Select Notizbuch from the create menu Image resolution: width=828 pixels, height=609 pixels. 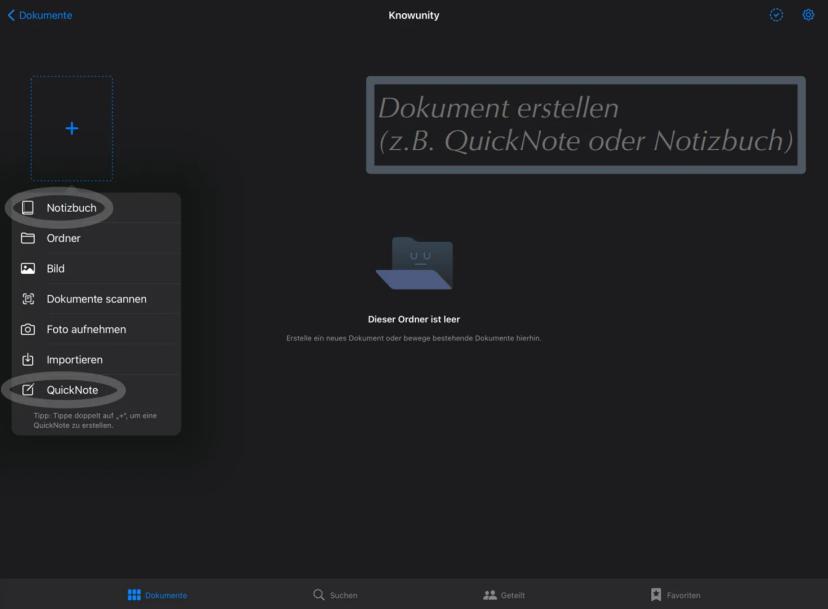click(72, 208)
